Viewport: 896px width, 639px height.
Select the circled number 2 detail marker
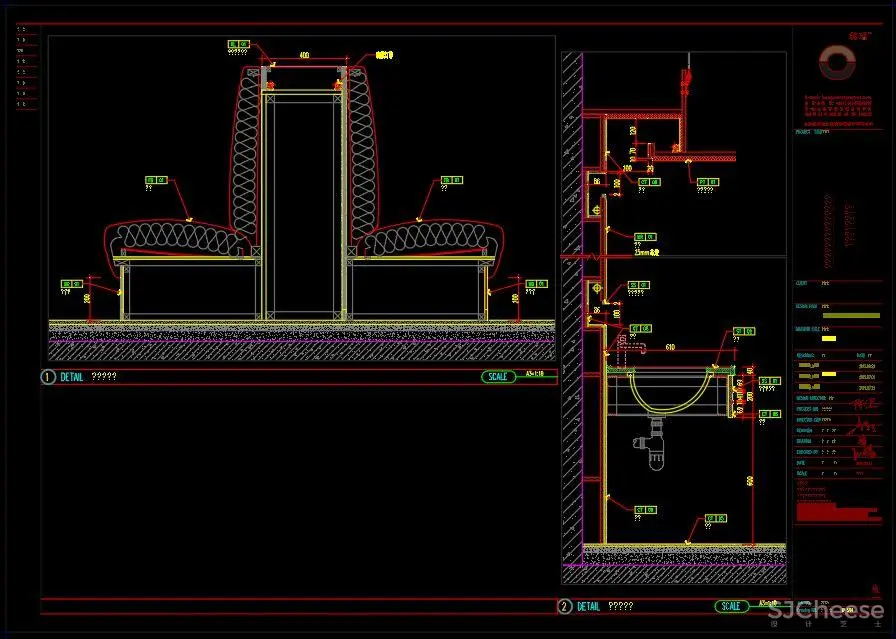[x=564, y=606]
